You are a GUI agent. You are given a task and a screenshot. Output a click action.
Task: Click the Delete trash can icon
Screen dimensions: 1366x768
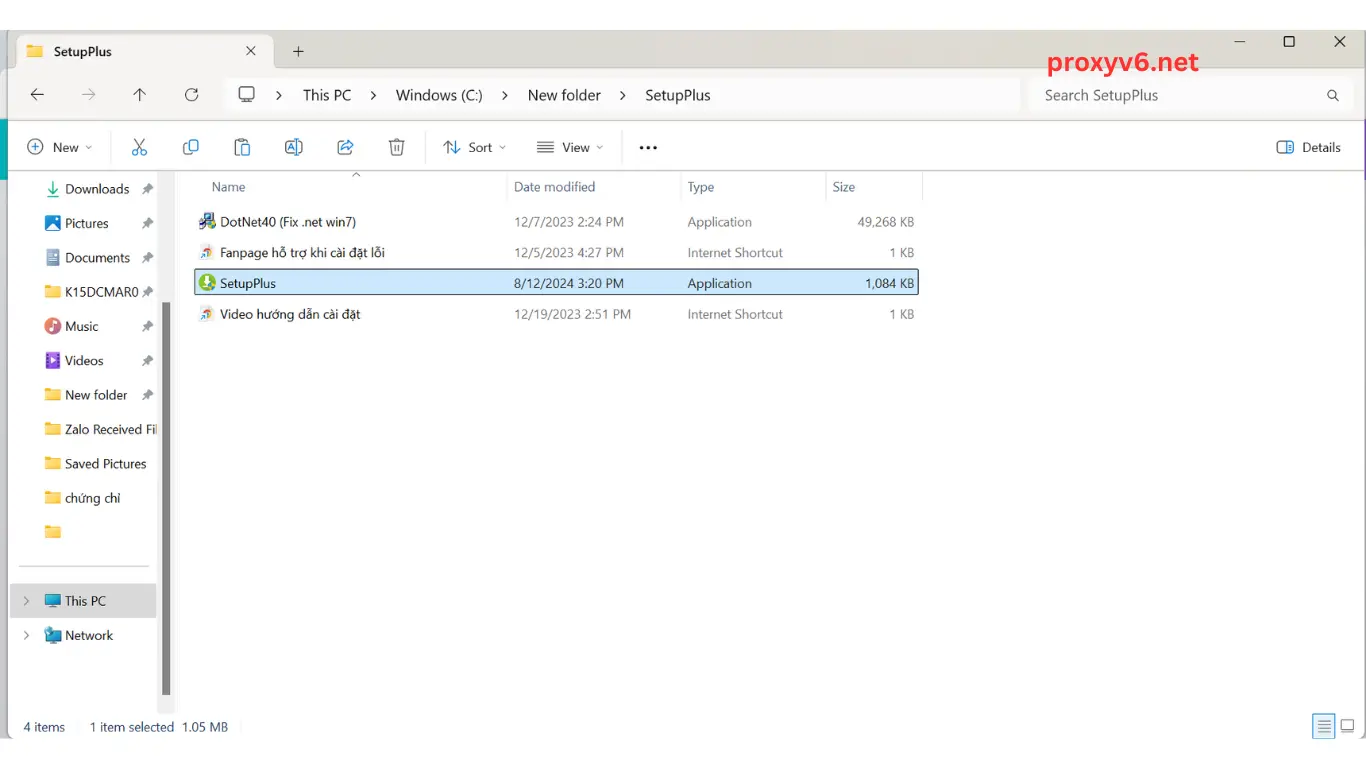pos(397,147)
